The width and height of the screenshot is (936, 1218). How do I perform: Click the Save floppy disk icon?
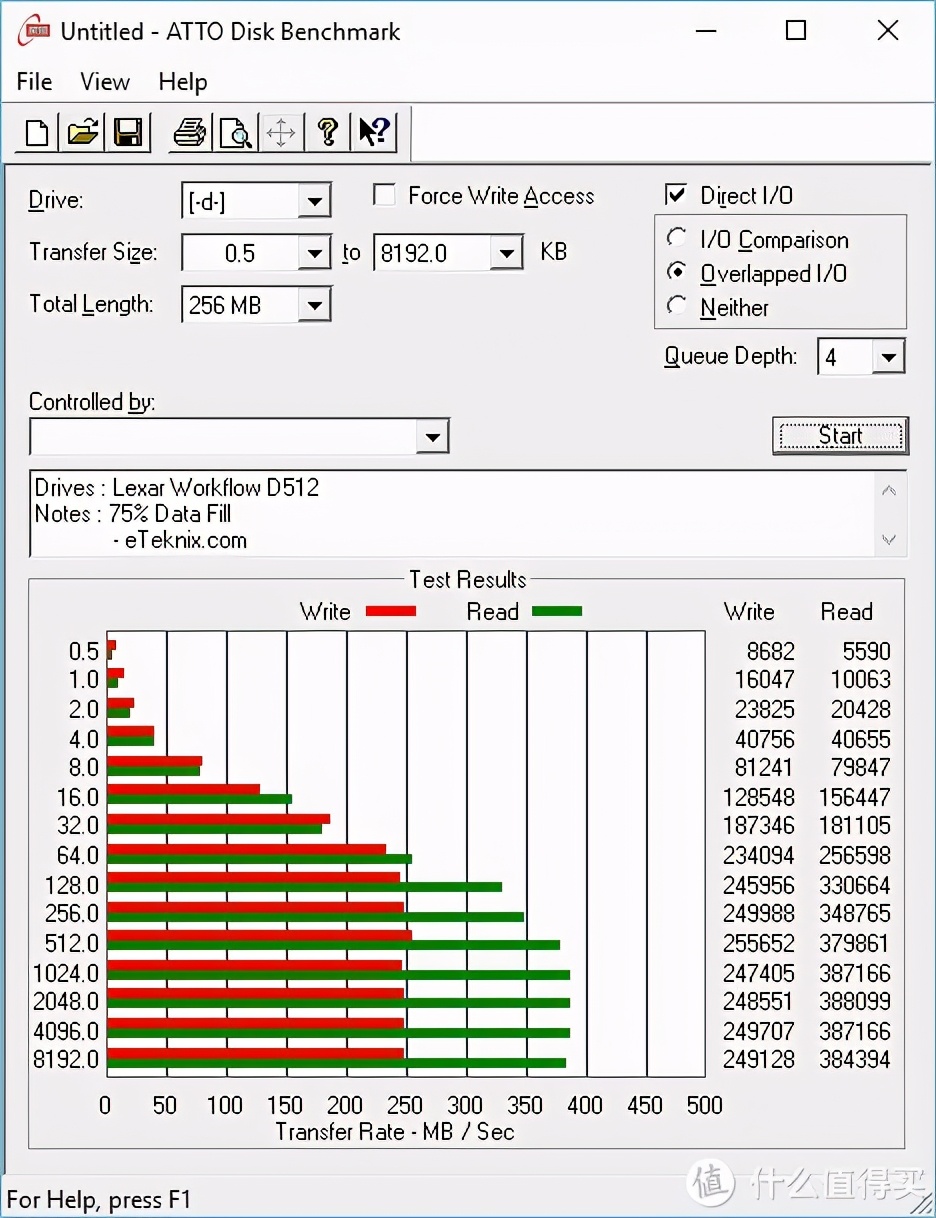pos(128,132)
